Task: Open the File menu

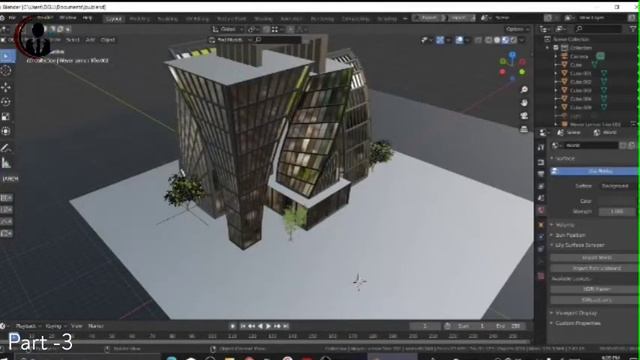Action: pos(12,18)
